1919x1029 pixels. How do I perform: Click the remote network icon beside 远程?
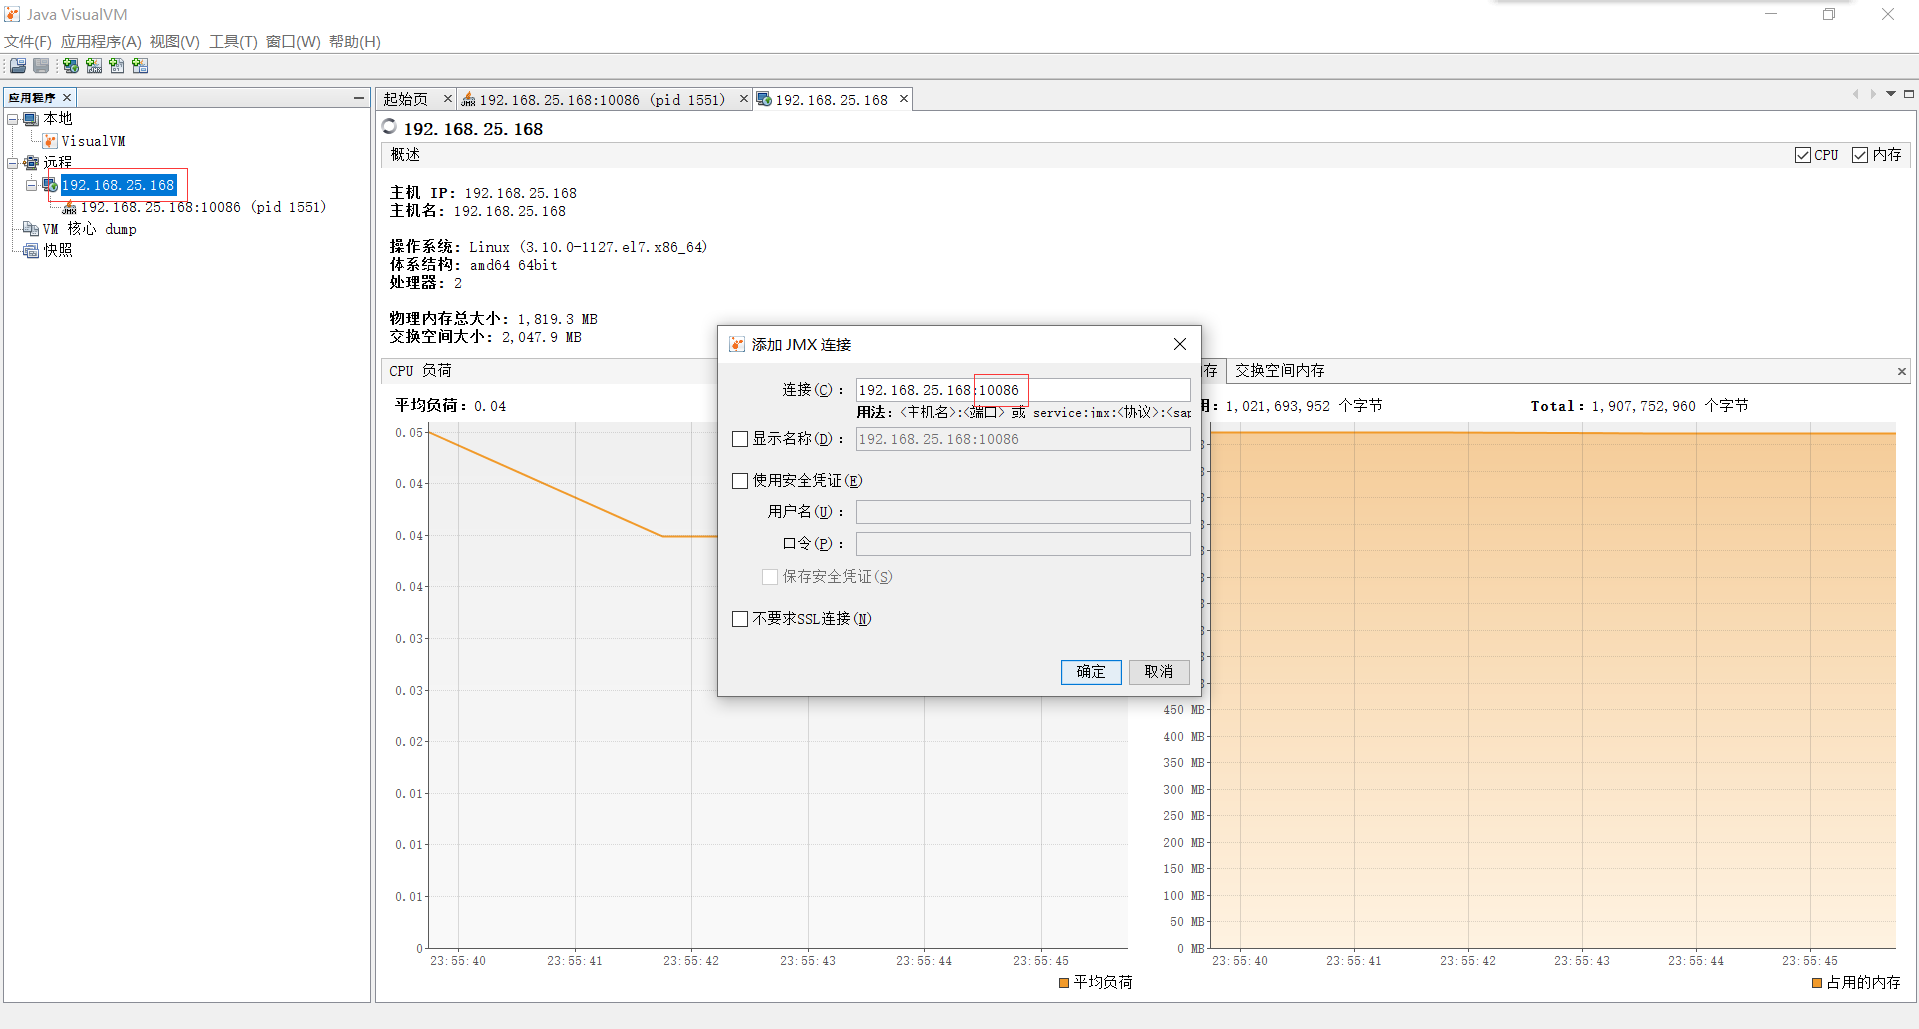click(31, 162)
